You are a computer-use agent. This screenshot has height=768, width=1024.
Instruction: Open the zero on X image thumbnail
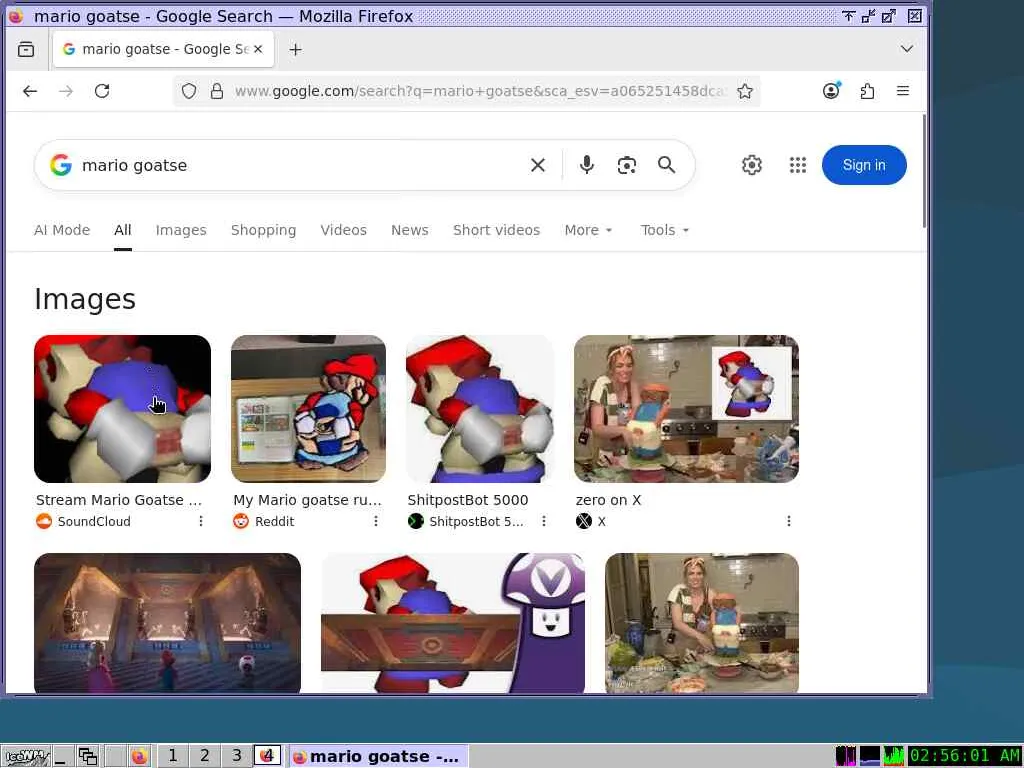tap(686, 409)
